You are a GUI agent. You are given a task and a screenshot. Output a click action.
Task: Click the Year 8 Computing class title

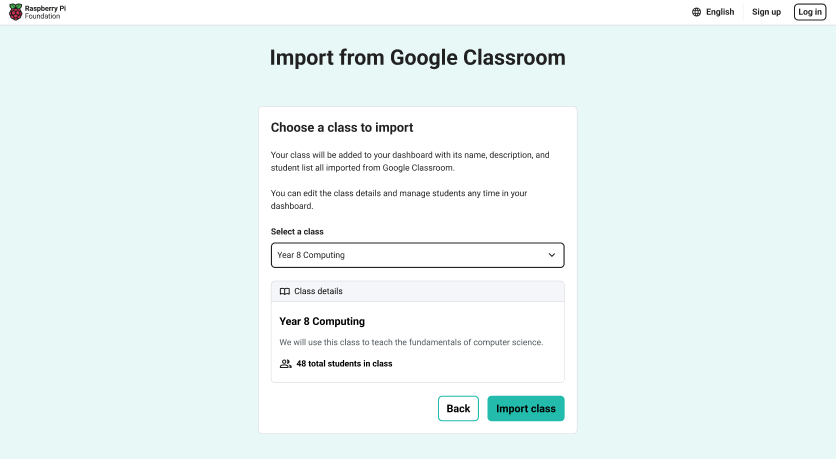(x=322, y=322)
